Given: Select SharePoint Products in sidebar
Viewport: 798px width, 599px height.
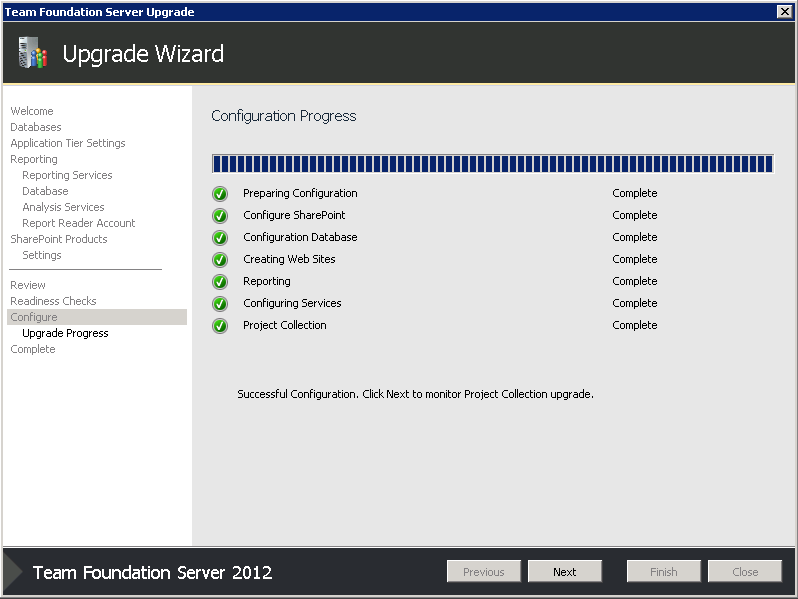Looking at the screenshot, I should point(59,239).
